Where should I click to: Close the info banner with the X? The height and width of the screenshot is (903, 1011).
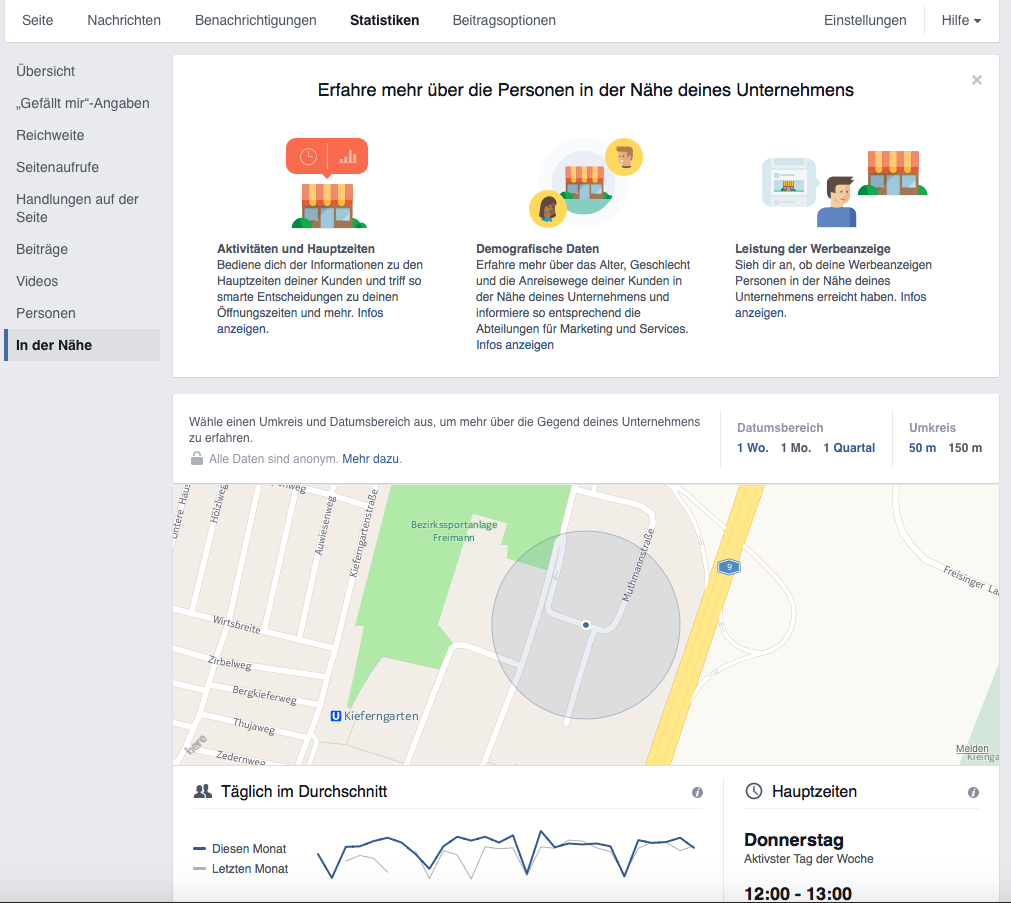pyautogui.click(x=976, y=80)
